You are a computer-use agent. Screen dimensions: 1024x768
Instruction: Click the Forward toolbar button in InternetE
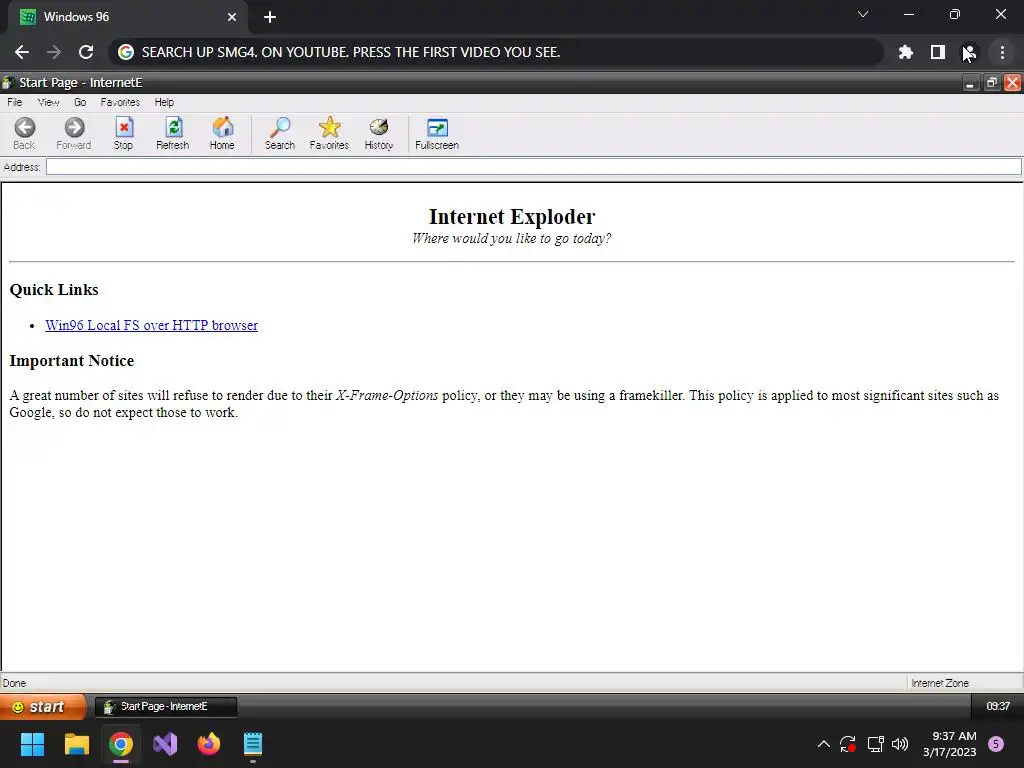(x=74, y=133)
